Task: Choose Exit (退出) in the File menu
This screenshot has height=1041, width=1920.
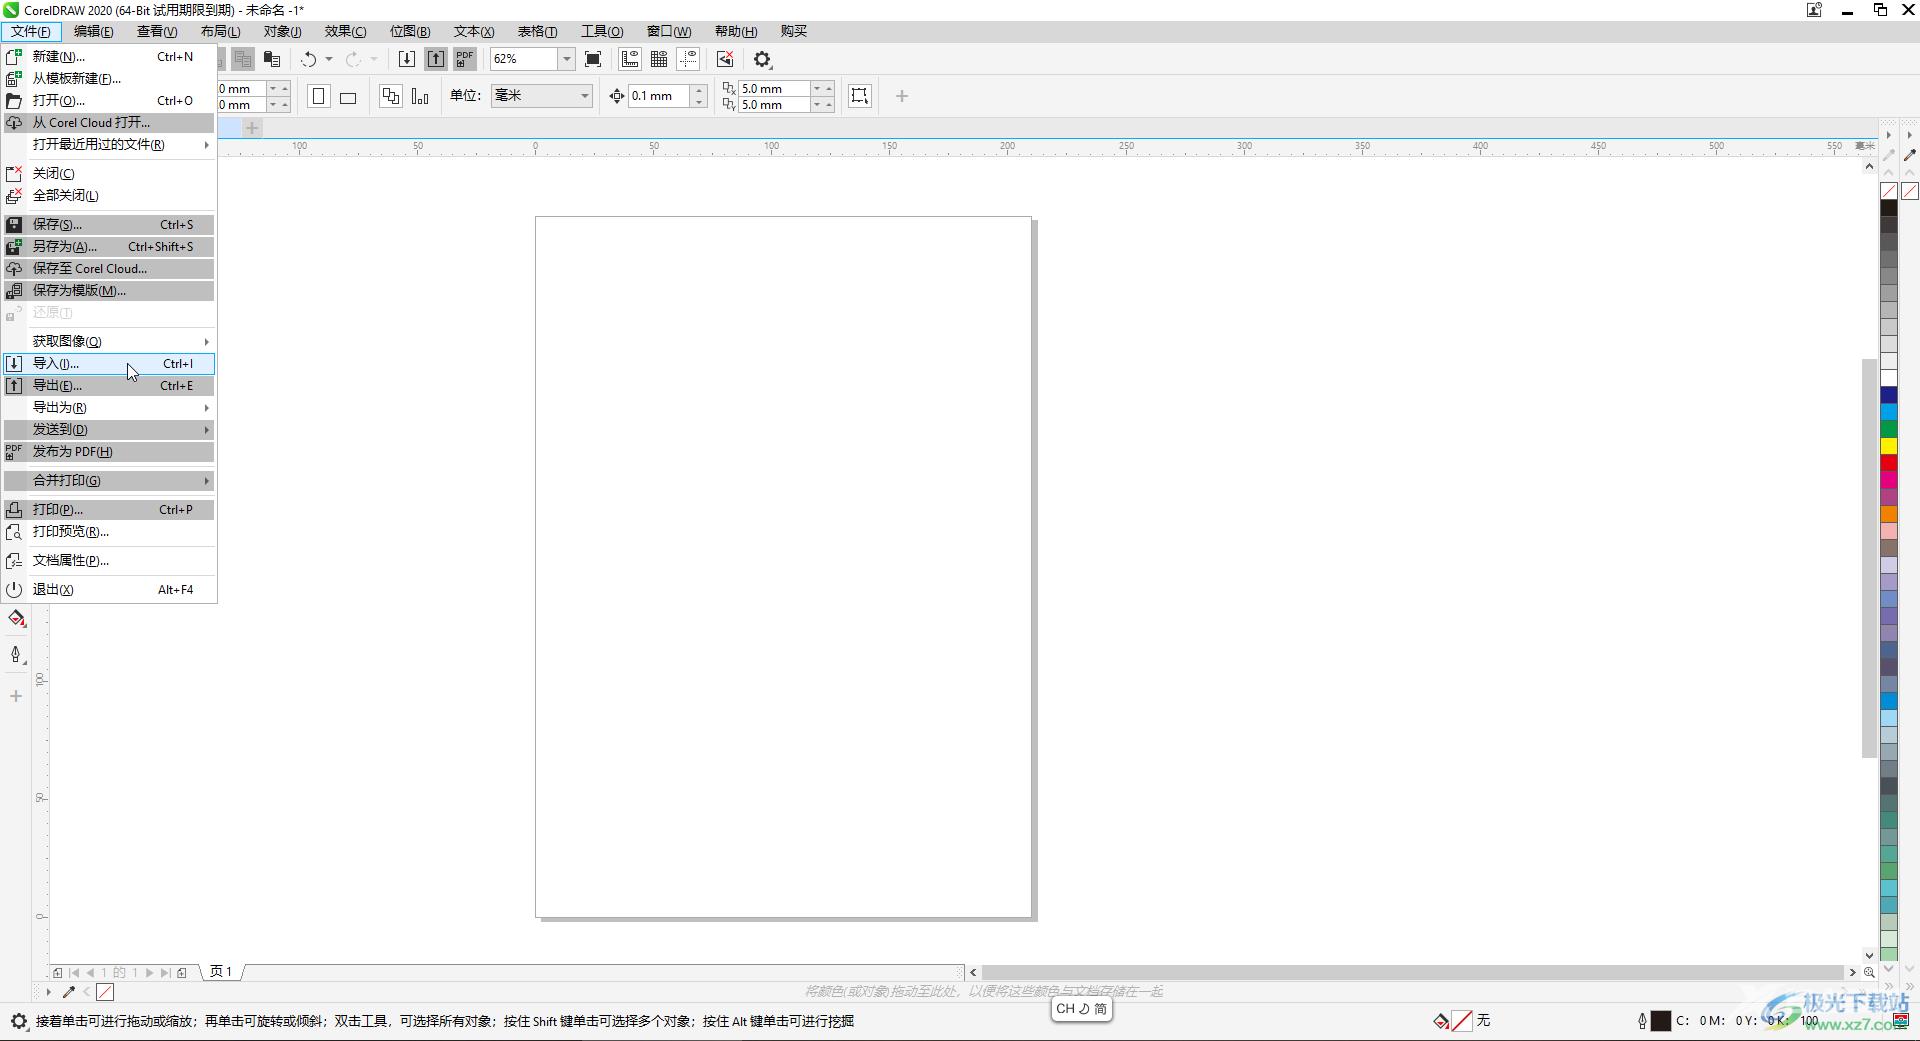Action: pyautogui.click(x=109, y=590)
